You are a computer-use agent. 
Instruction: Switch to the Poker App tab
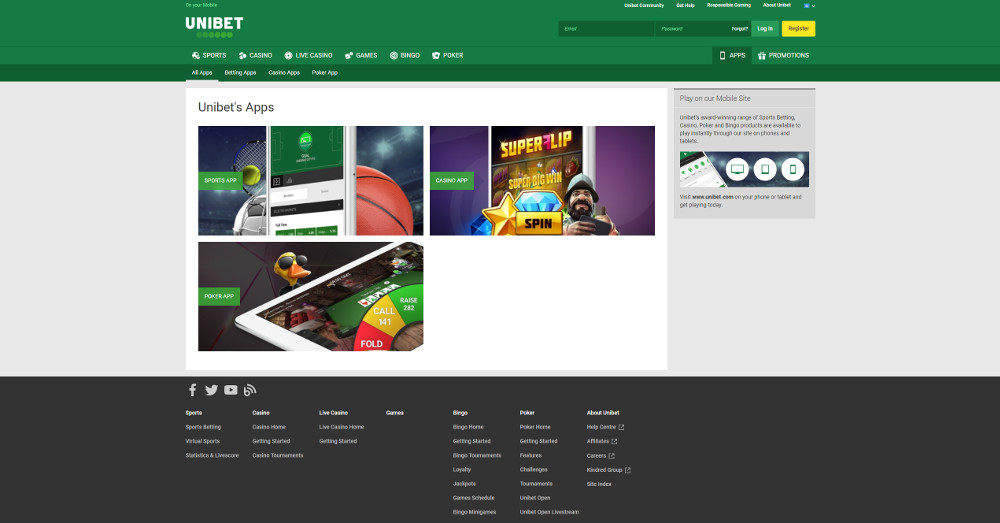tap(325, 73)
